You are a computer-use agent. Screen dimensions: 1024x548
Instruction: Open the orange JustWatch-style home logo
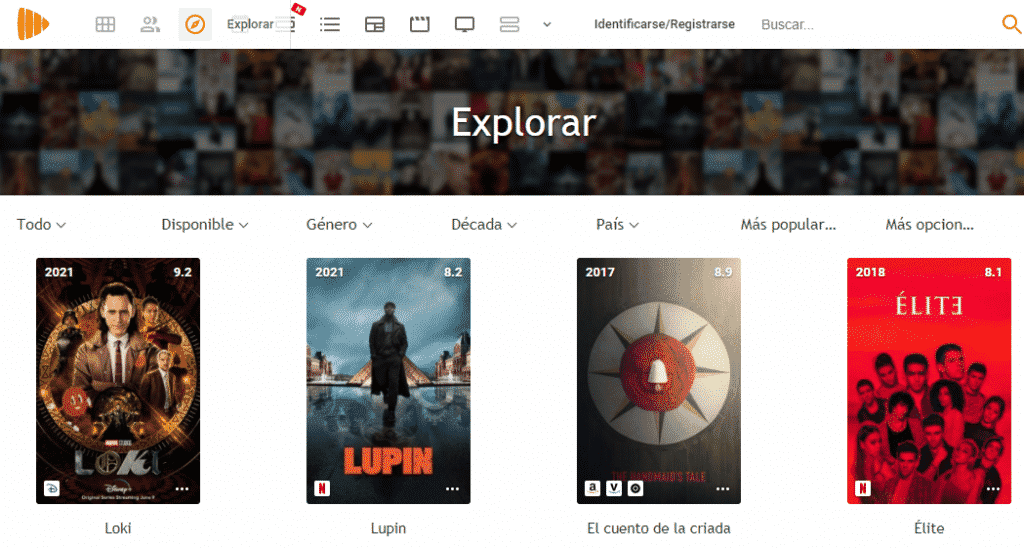coord(33,24)
